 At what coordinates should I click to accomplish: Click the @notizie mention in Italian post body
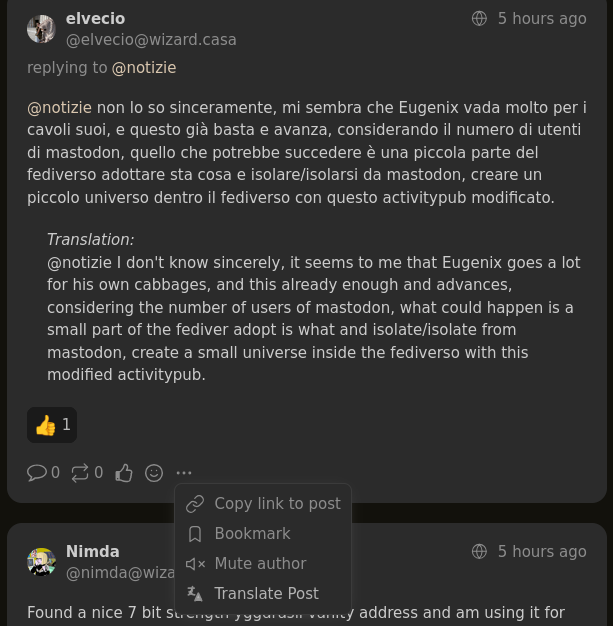pos(59,108)
